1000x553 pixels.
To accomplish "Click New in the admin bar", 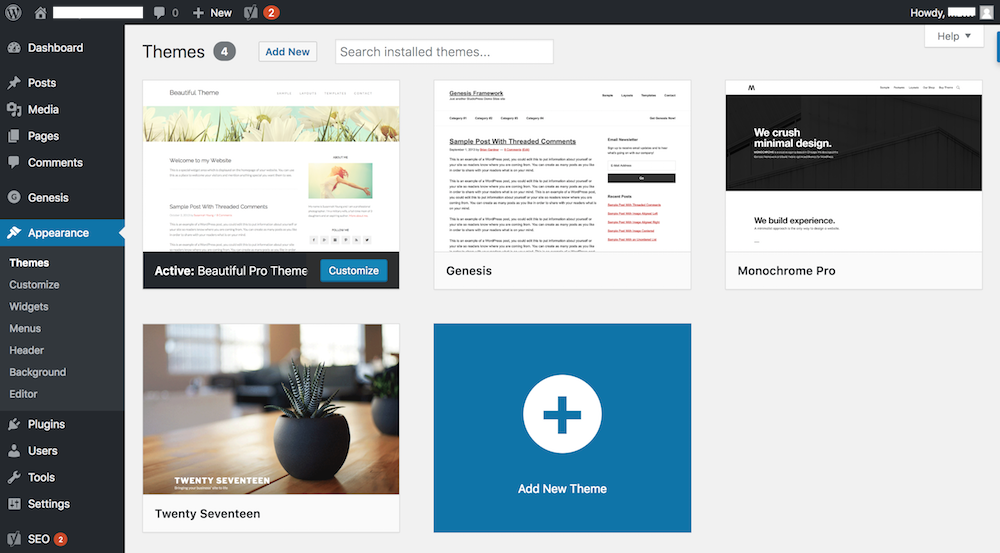I will tap(221, 13).
